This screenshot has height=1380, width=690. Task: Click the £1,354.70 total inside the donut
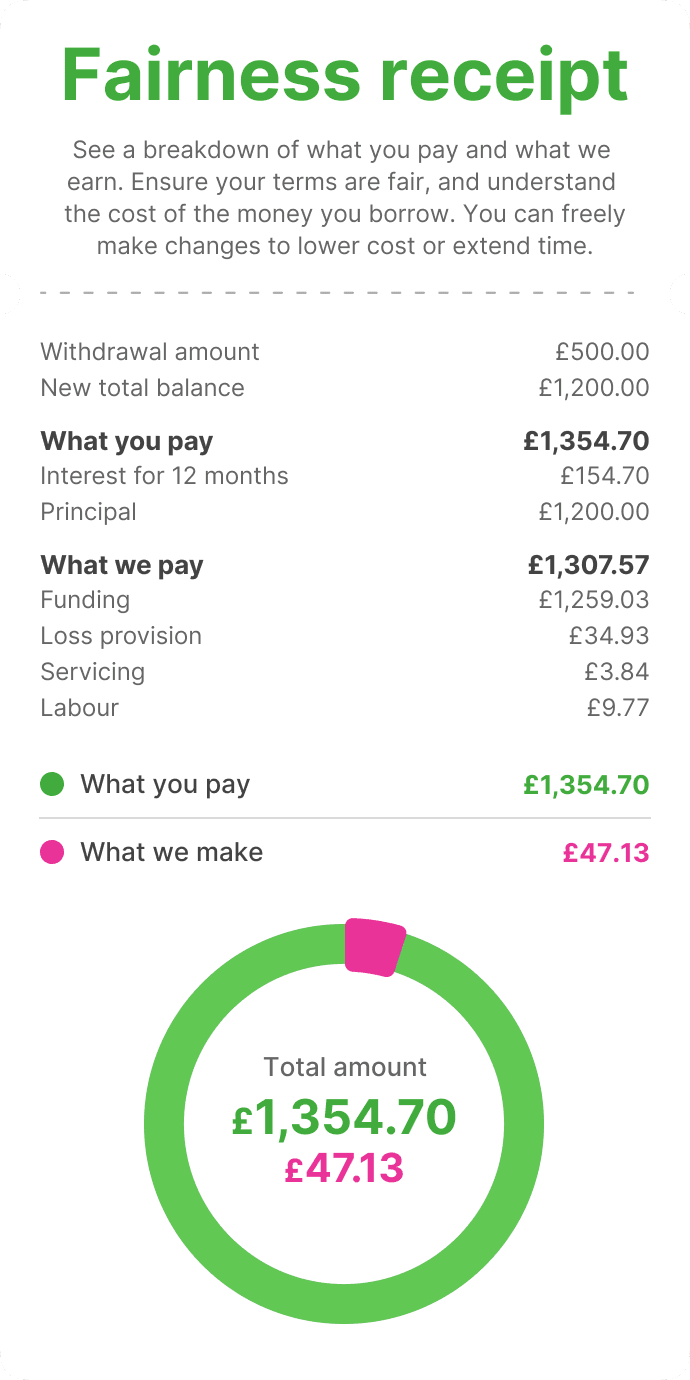[345, 1117]
